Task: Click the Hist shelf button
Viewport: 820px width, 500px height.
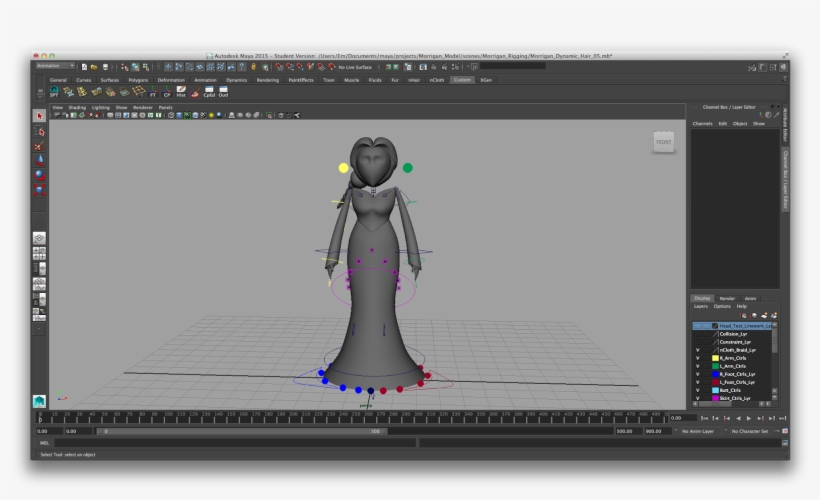Action: coord(181,92)
